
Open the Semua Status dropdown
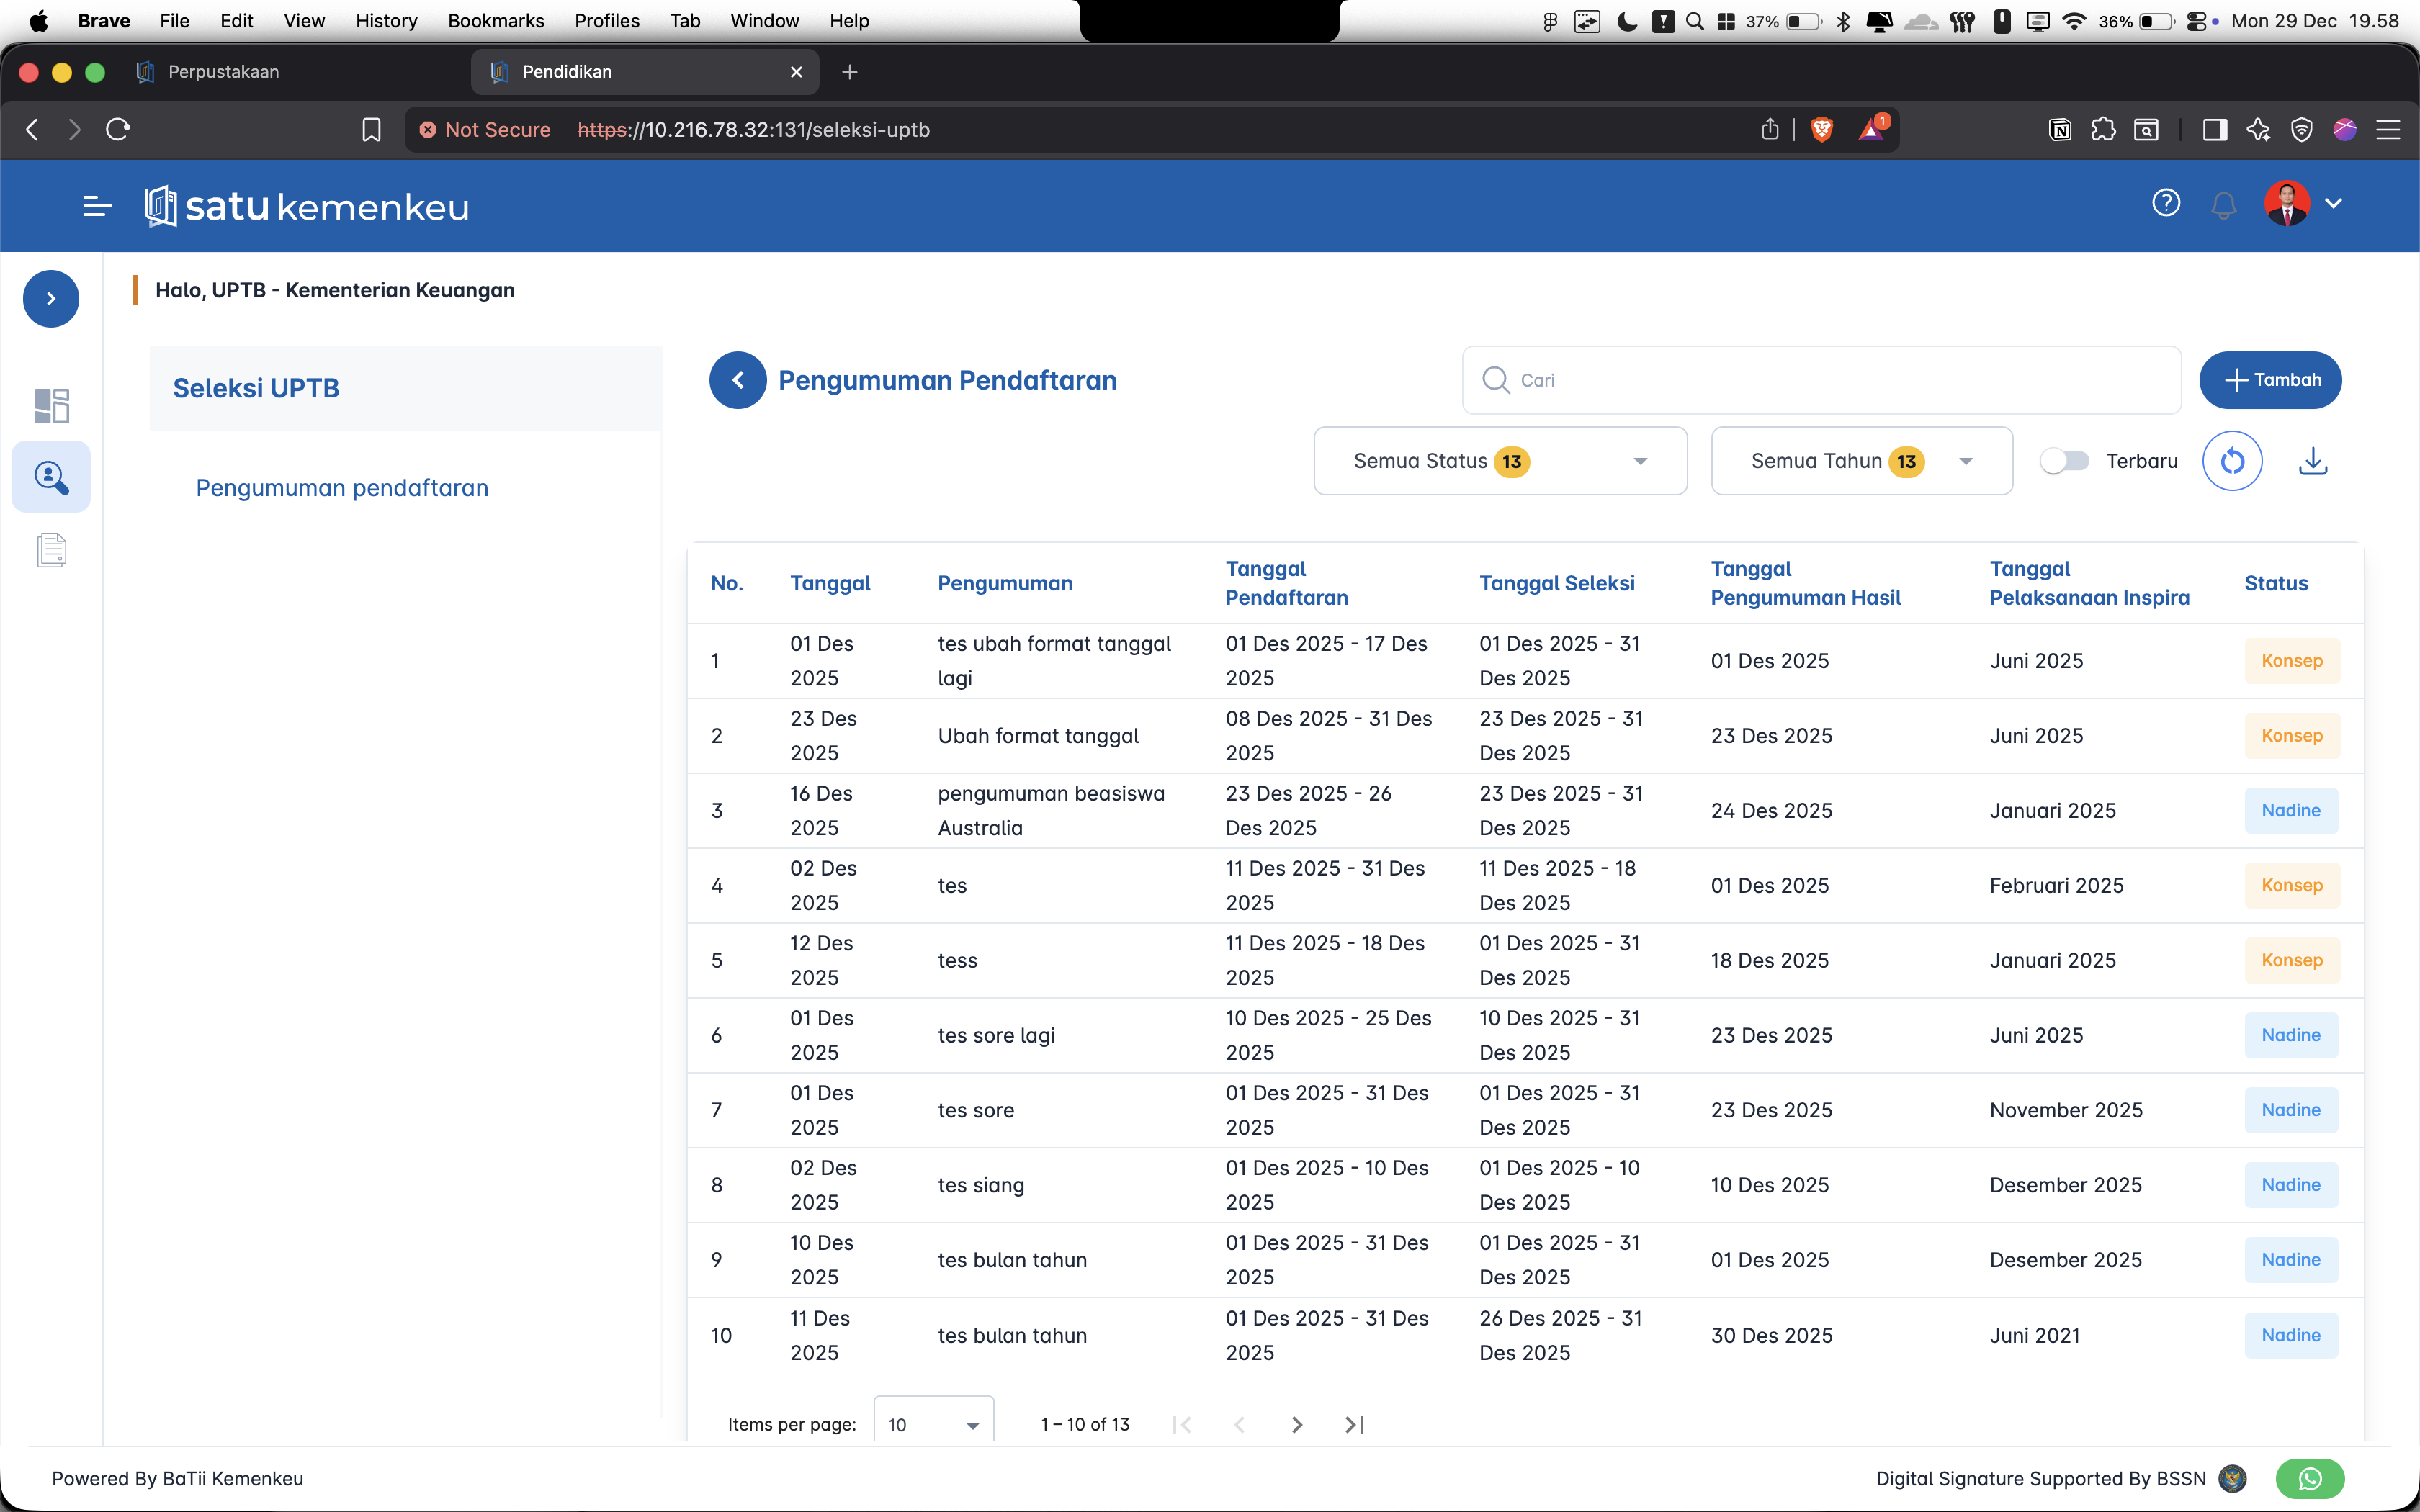[x=1500, y=461]
